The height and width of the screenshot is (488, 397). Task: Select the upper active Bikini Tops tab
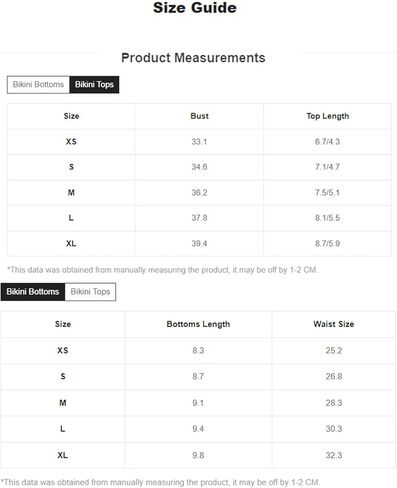pos(94,85)
